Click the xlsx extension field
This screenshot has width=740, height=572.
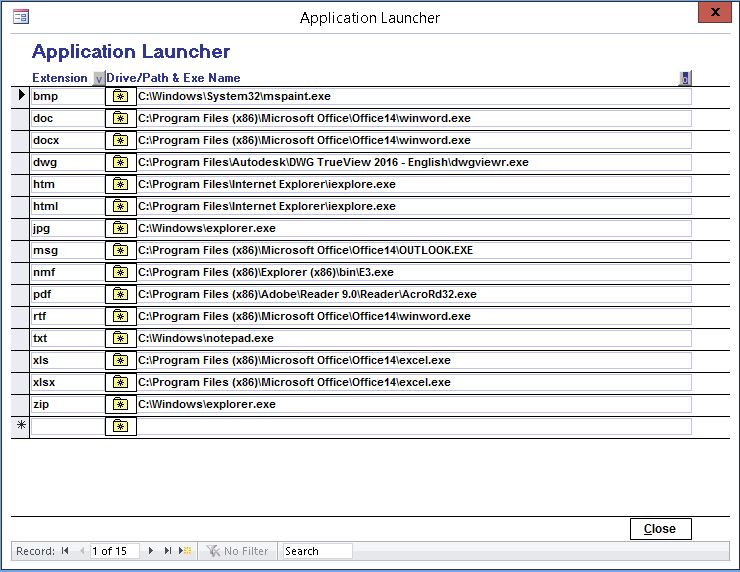66,383
